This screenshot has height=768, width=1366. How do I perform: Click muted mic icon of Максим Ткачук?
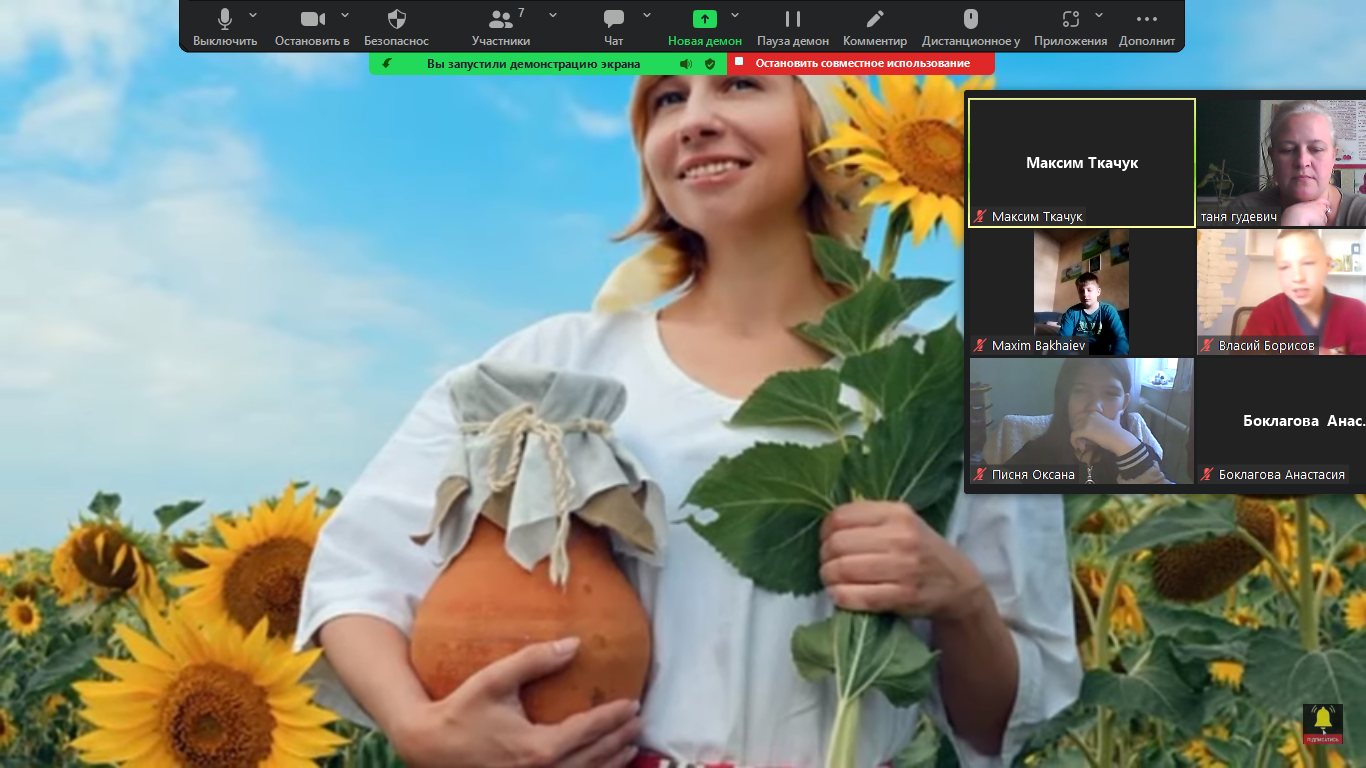981,216
